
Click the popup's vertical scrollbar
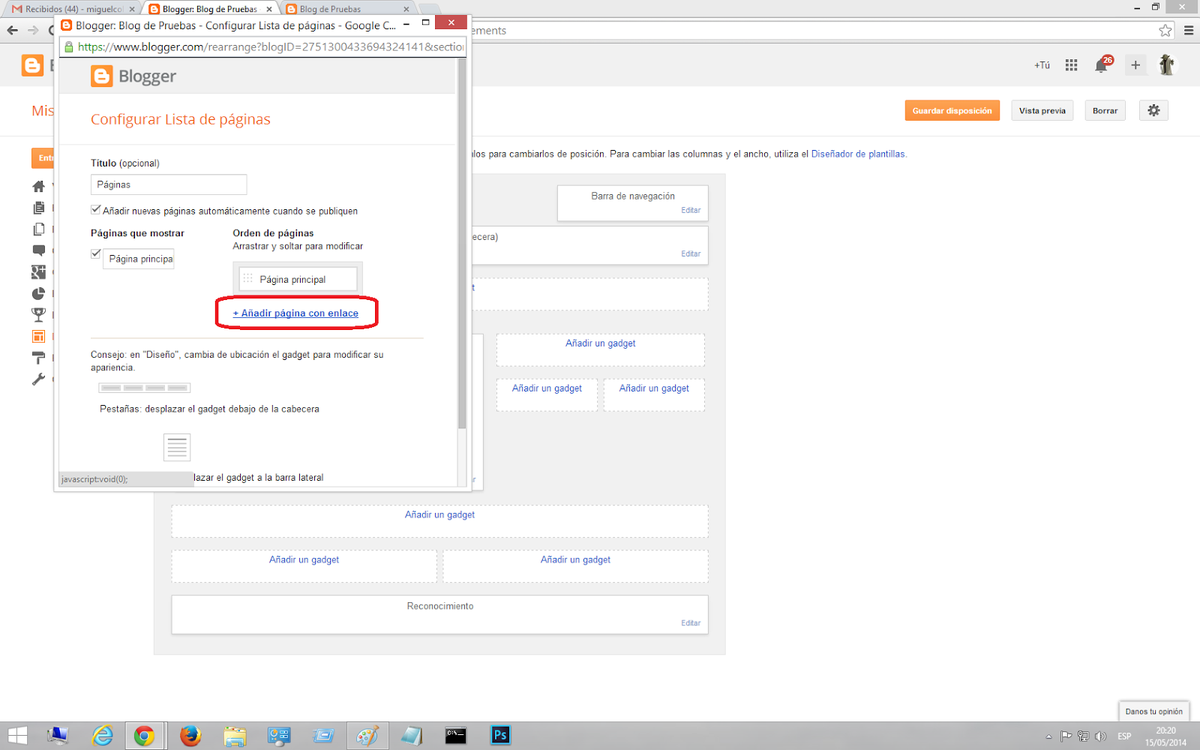coord(461,250)
